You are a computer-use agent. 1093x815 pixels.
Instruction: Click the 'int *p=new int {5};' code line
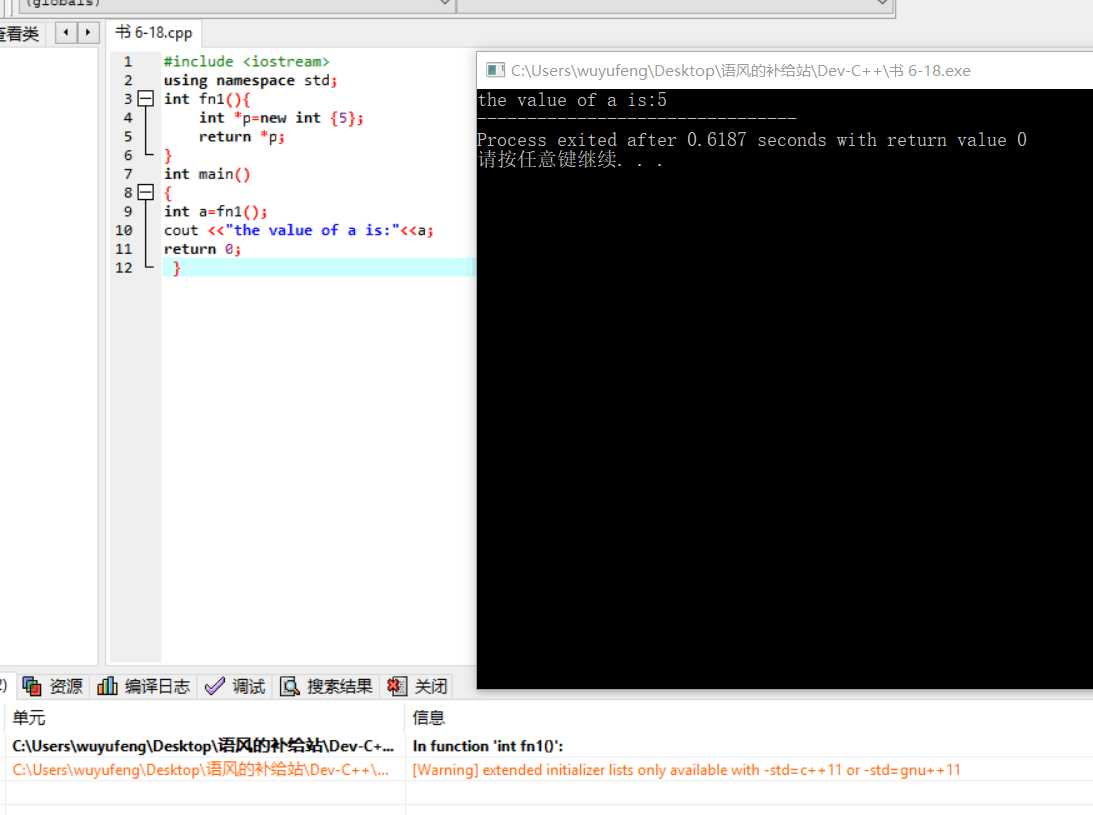281,118
